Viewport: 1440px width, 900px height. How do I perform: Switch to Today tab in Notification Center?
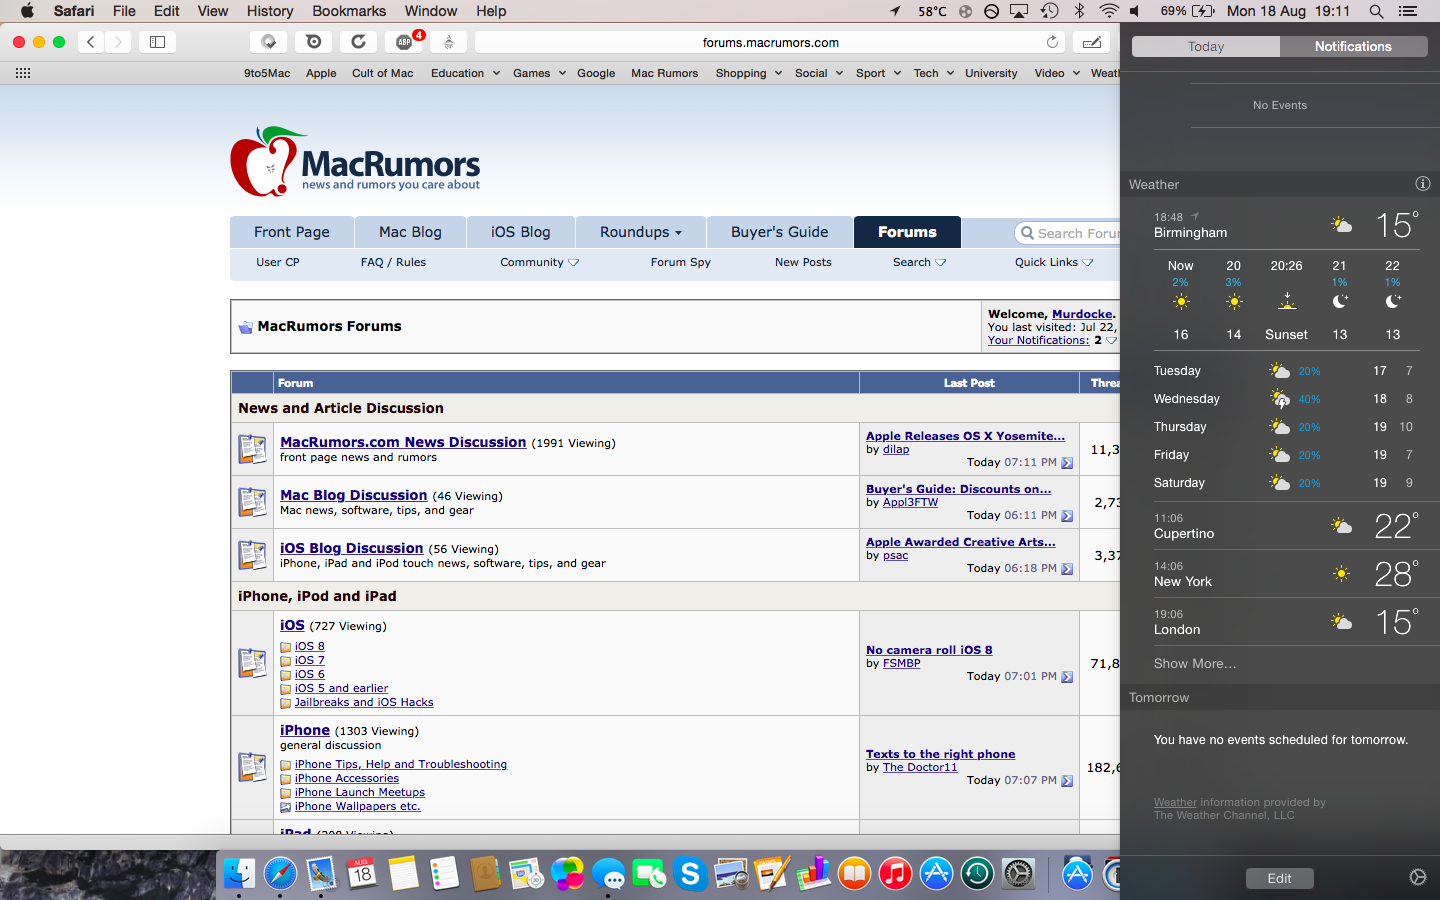1206,47
